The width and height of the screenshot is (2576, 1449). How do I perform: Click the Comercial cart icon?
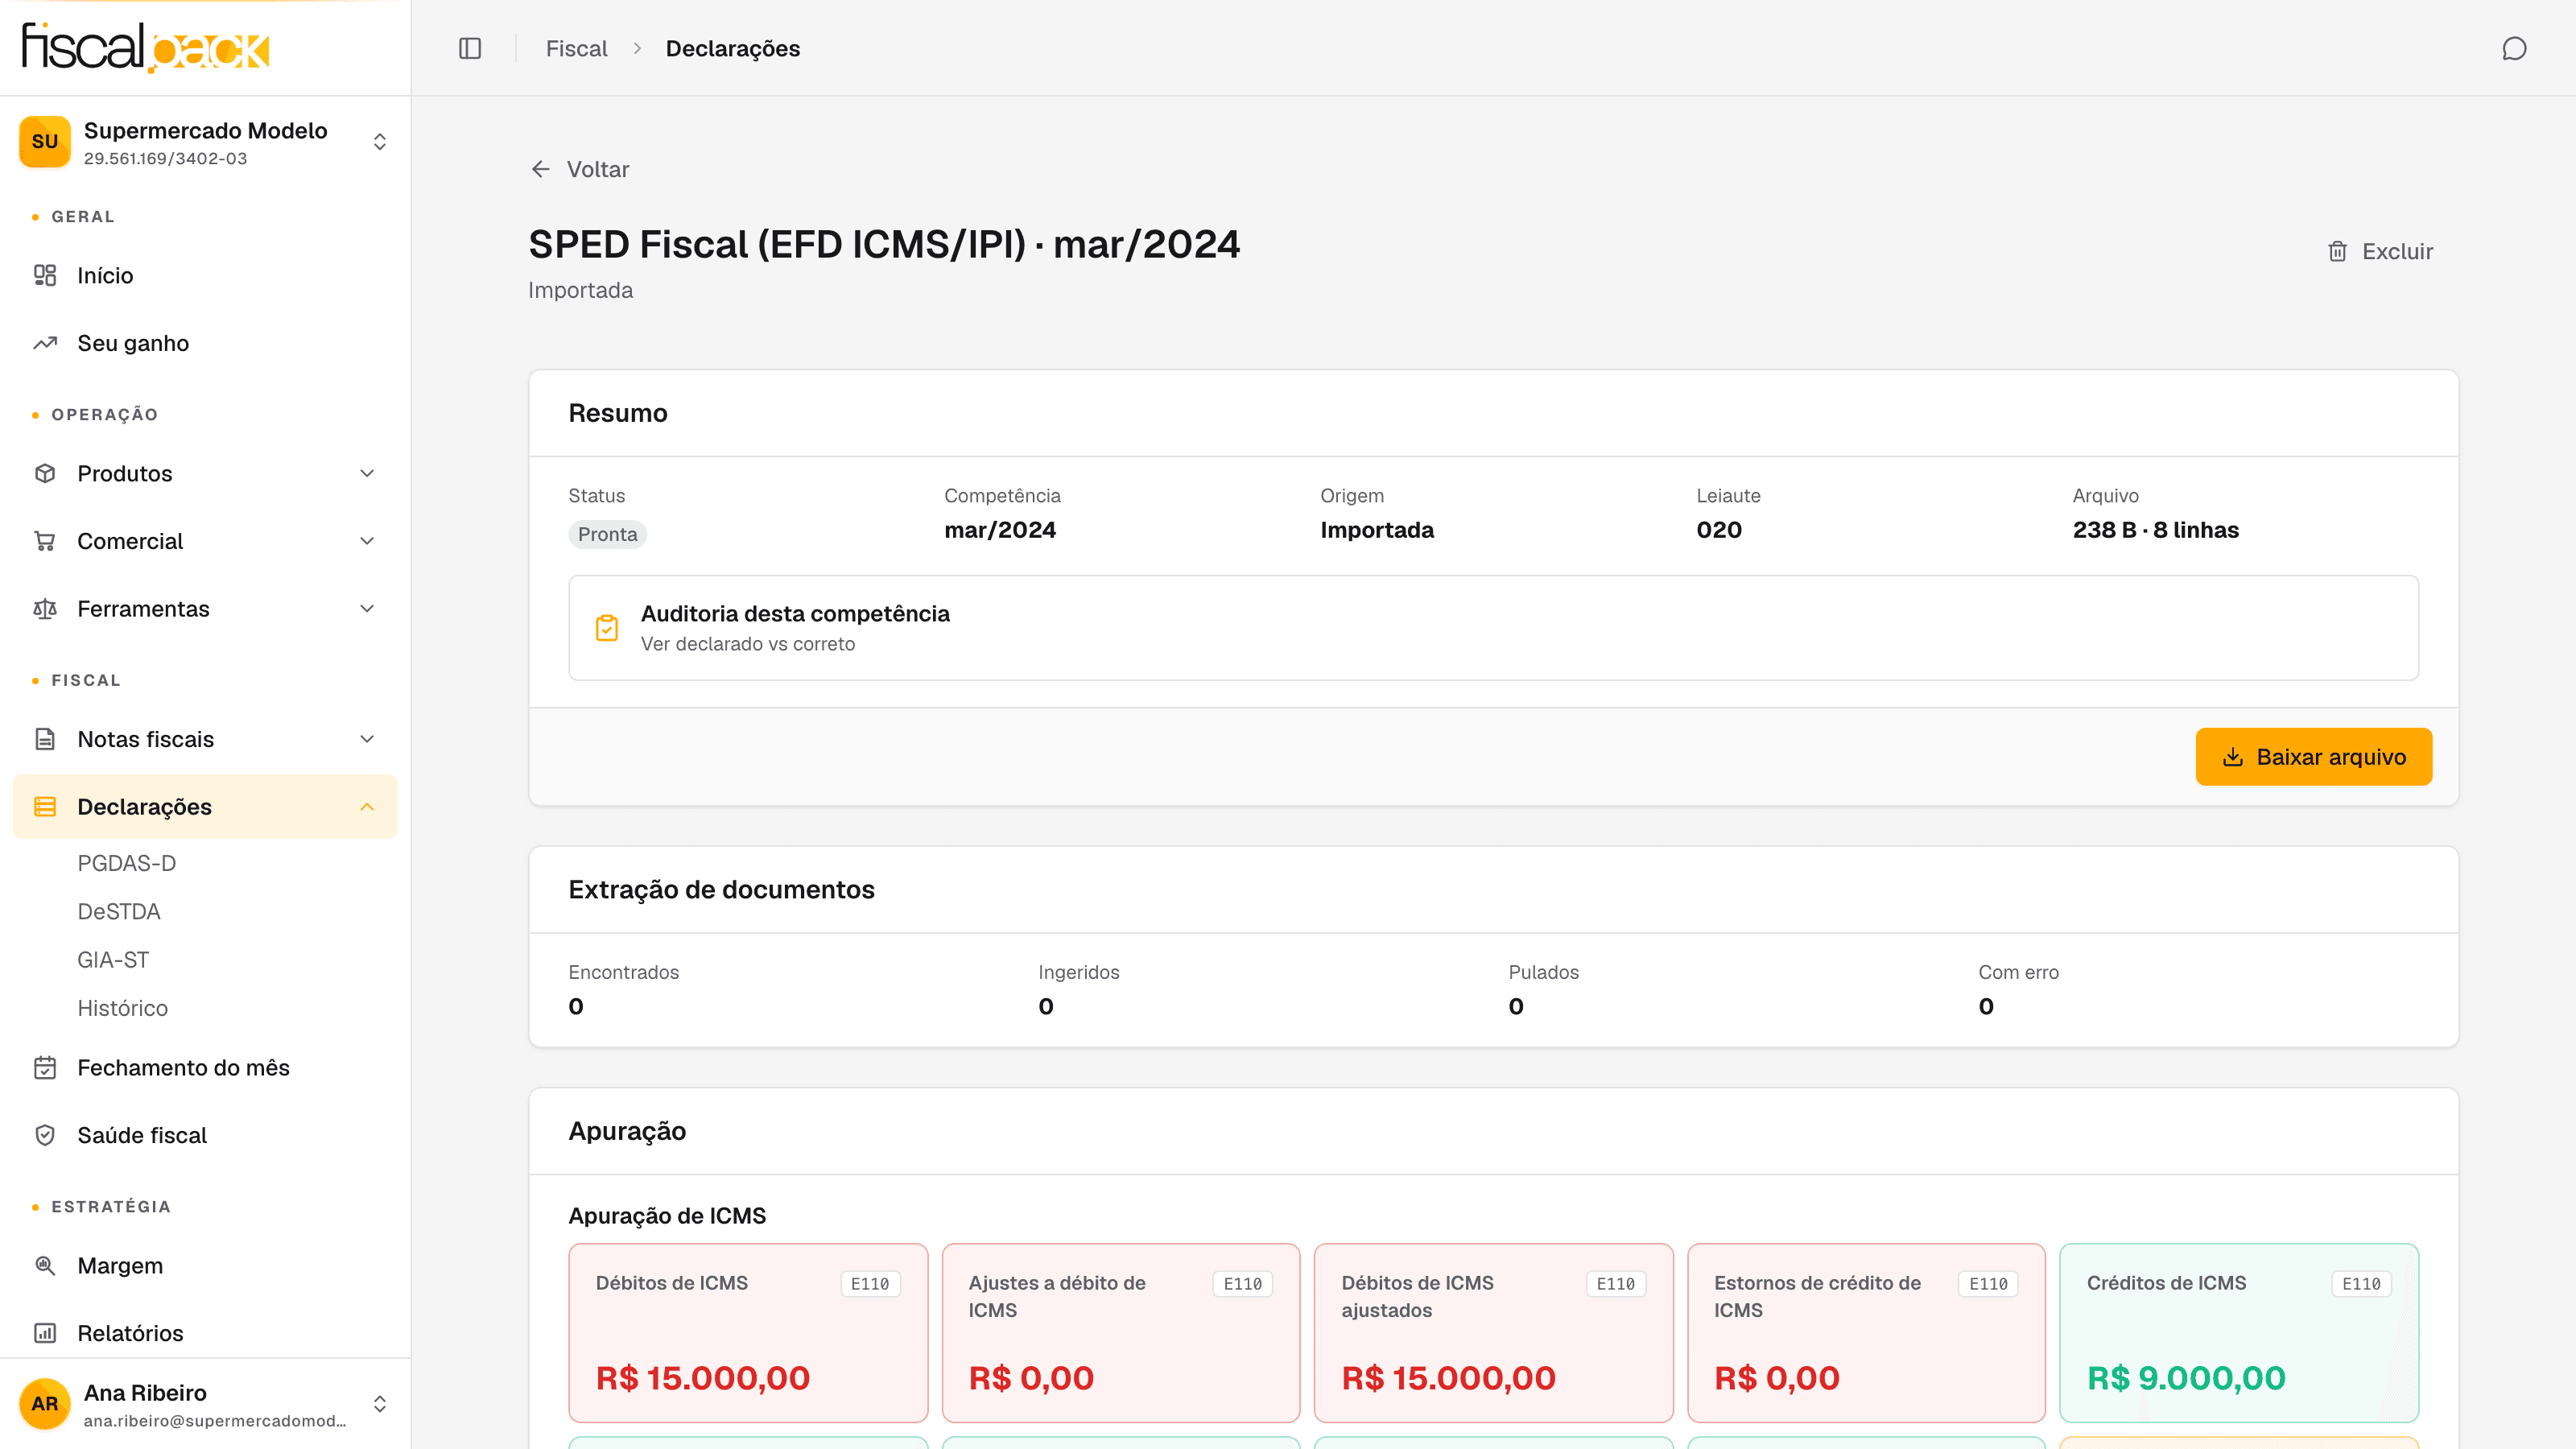click(x=45, y=541)
